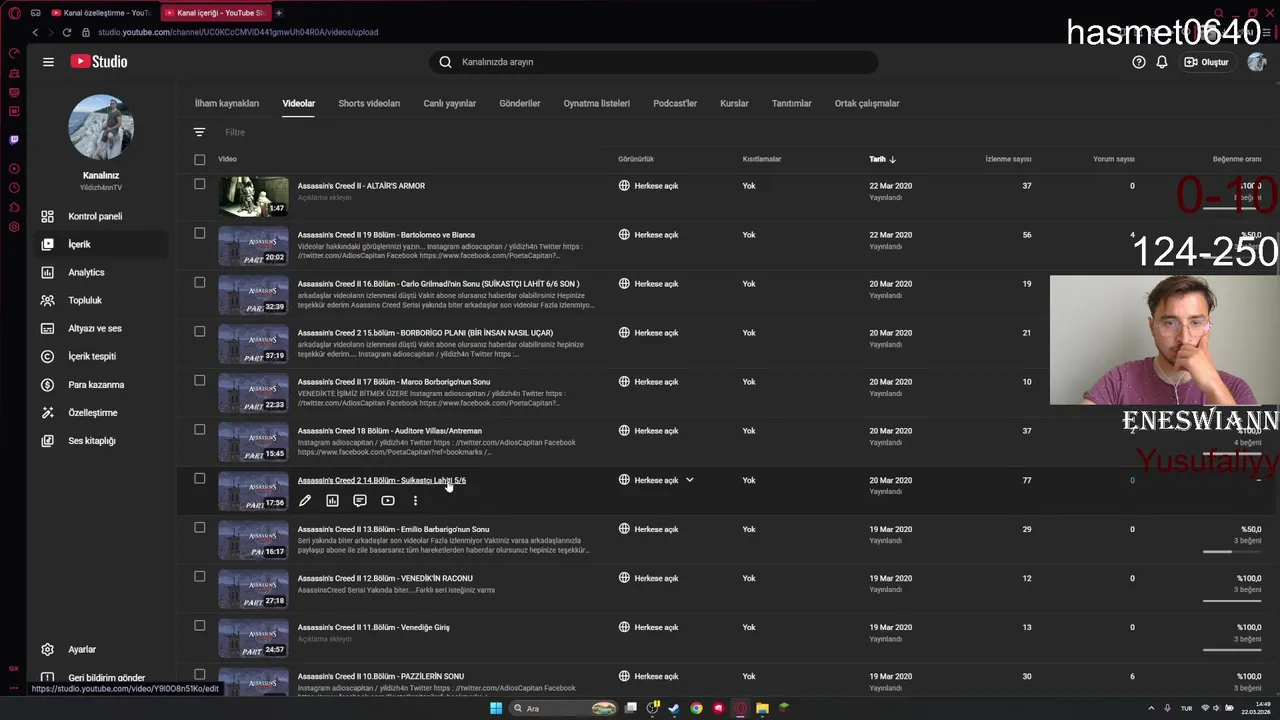Toggle the select-all videos checkbox
The image size is (1280, 720).
click(x=200, y=159)
